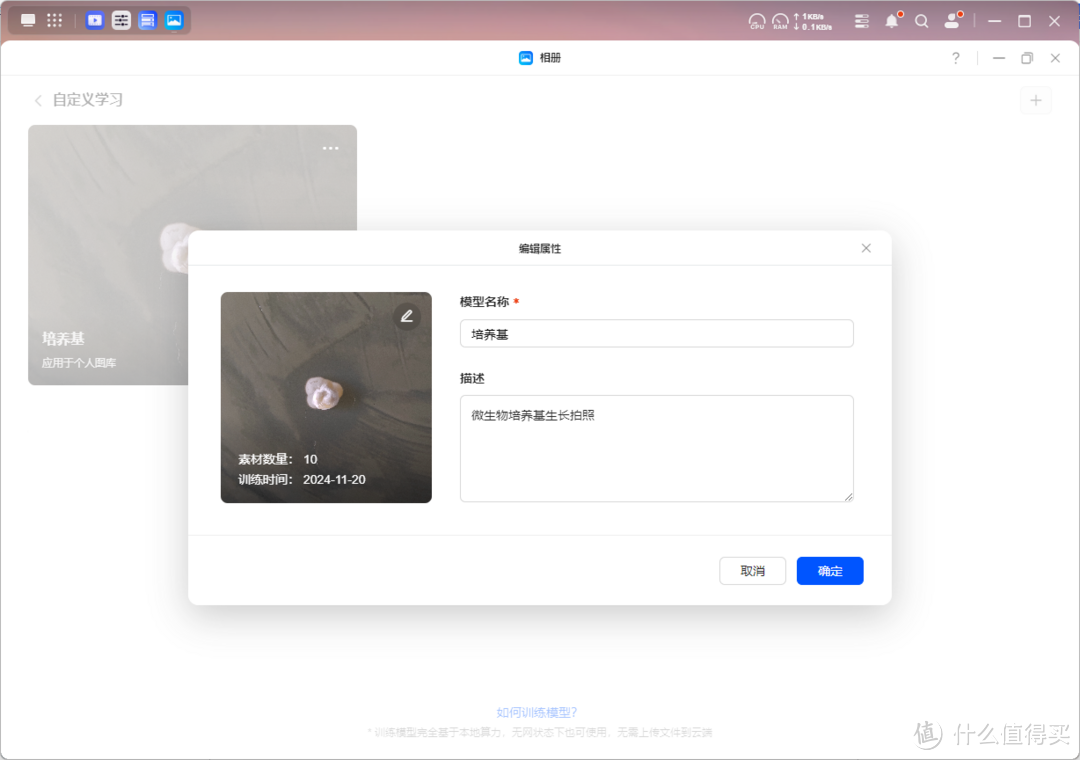Image resolution: width=1080 pixels, height=760 pixels.
Task: Go back via the 自定义学习 chevron
Action: point(37,100)
